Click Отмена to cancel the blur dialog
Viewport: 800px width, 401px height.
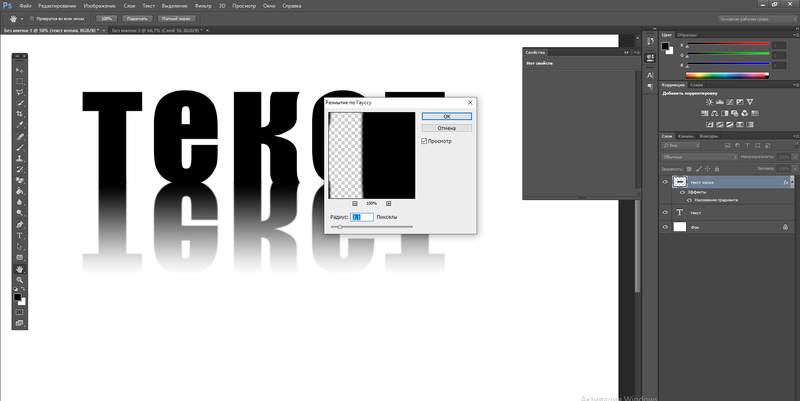445,128
